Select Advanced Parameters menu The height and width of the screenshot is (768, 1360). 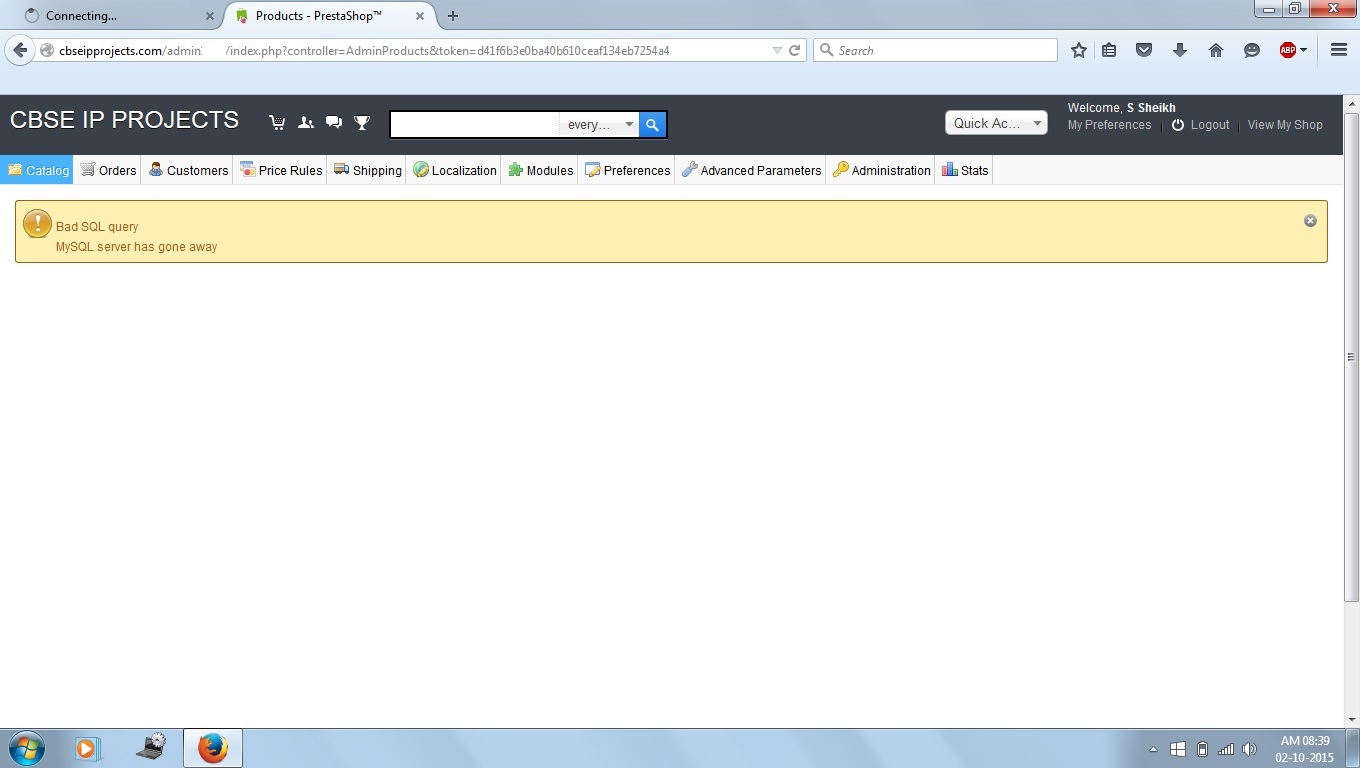tap(751, 170)
